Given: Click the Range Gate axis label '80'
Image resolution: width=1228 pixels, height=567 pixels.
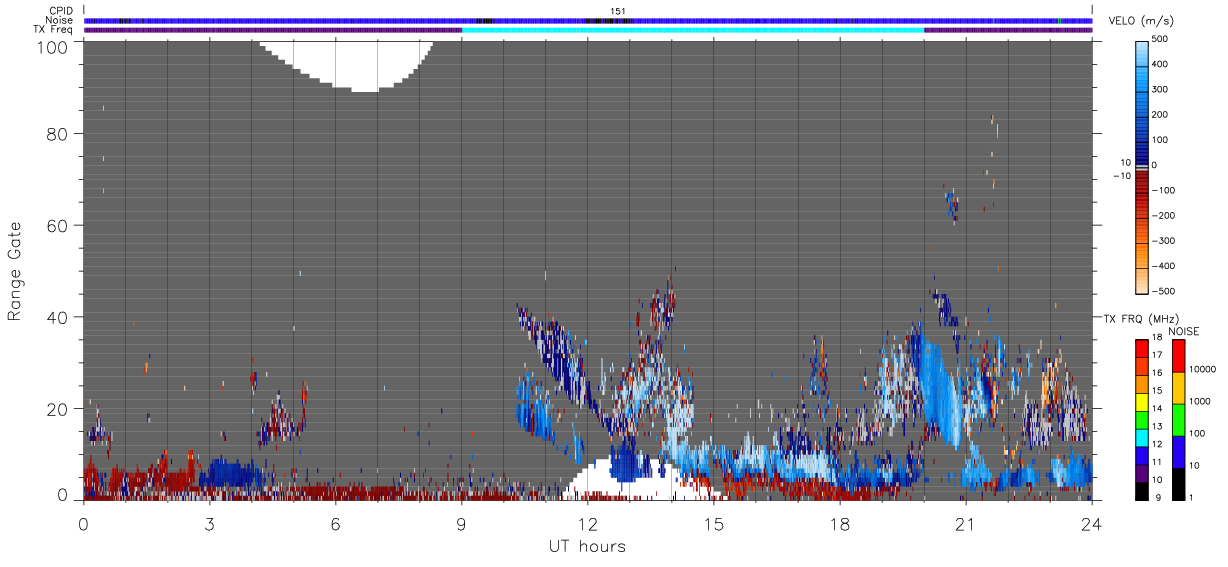Looking at the screenshot, I should pos(56,133).
